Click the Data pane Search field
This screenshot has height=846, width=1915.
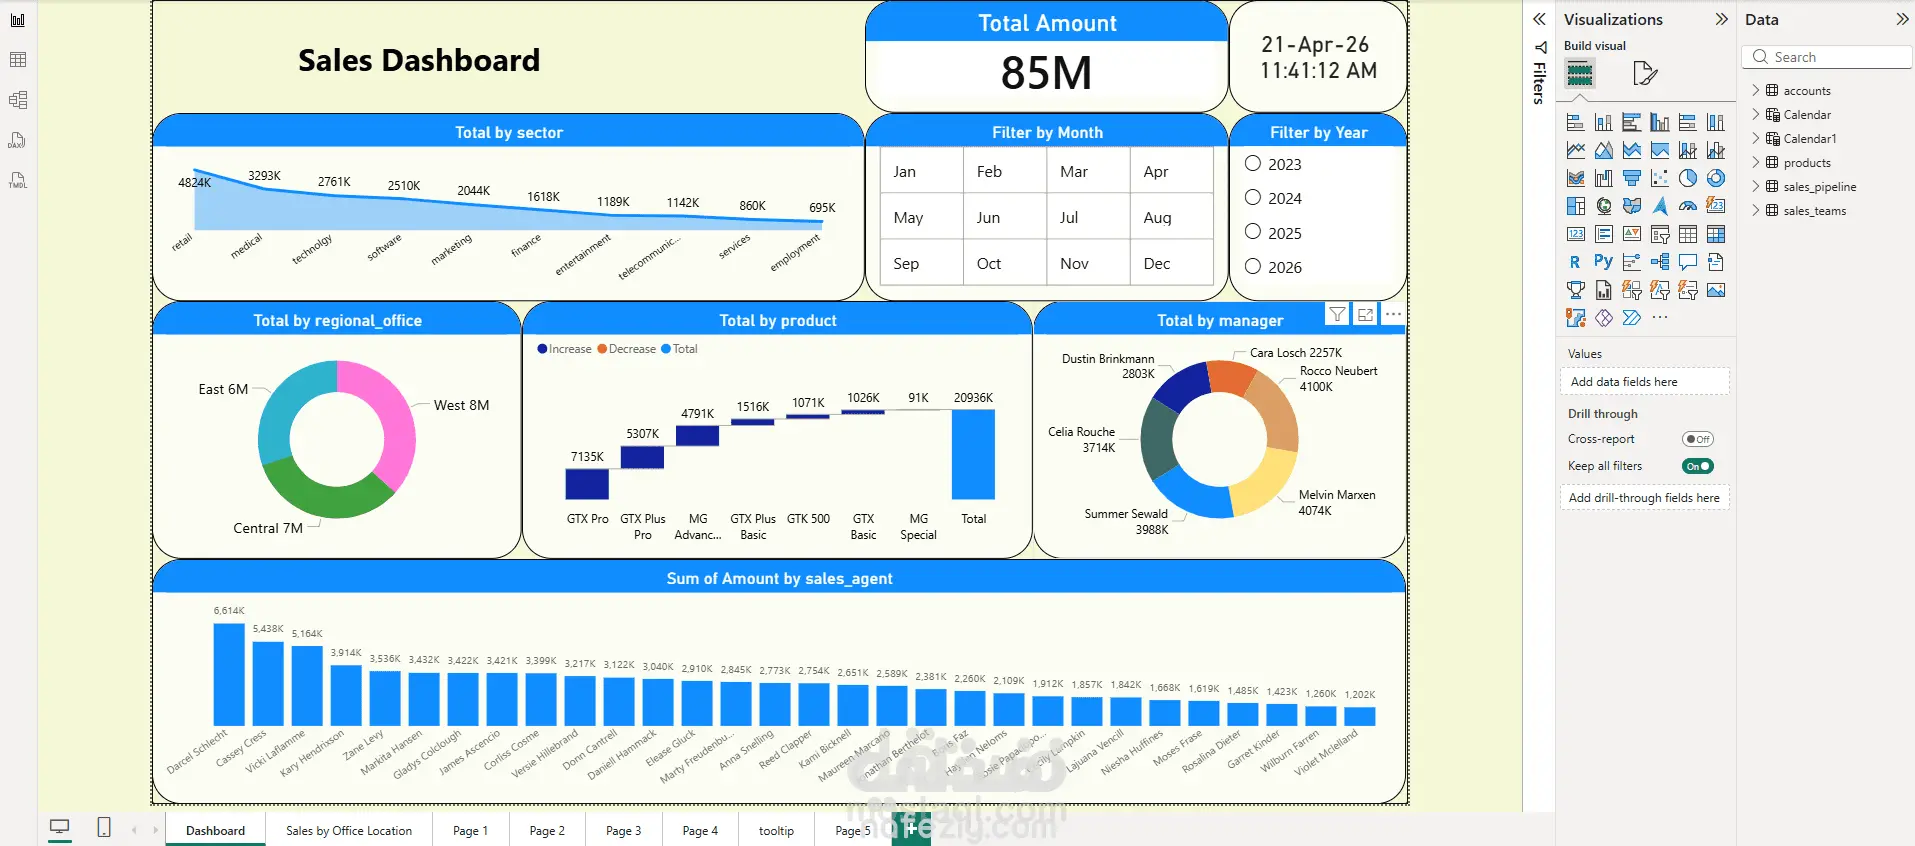(1826, 57)
